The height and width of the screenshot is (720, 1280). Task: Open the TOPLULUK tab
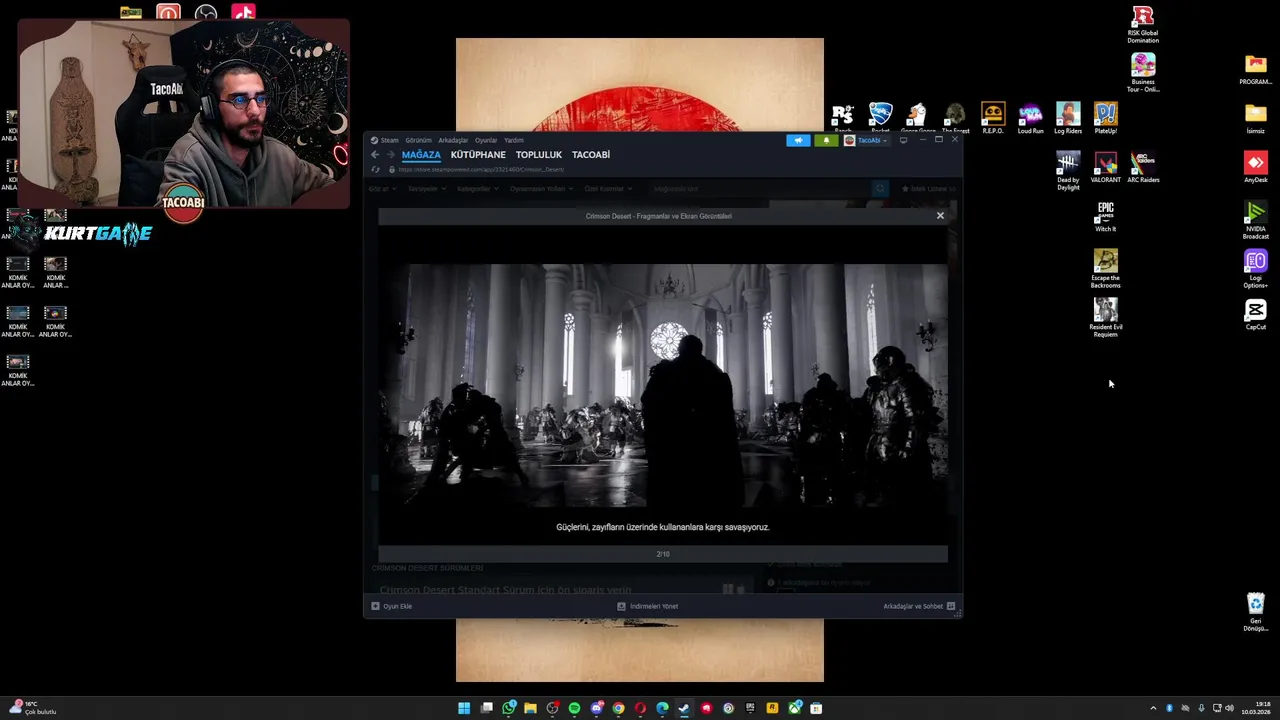tap(539, 155)
